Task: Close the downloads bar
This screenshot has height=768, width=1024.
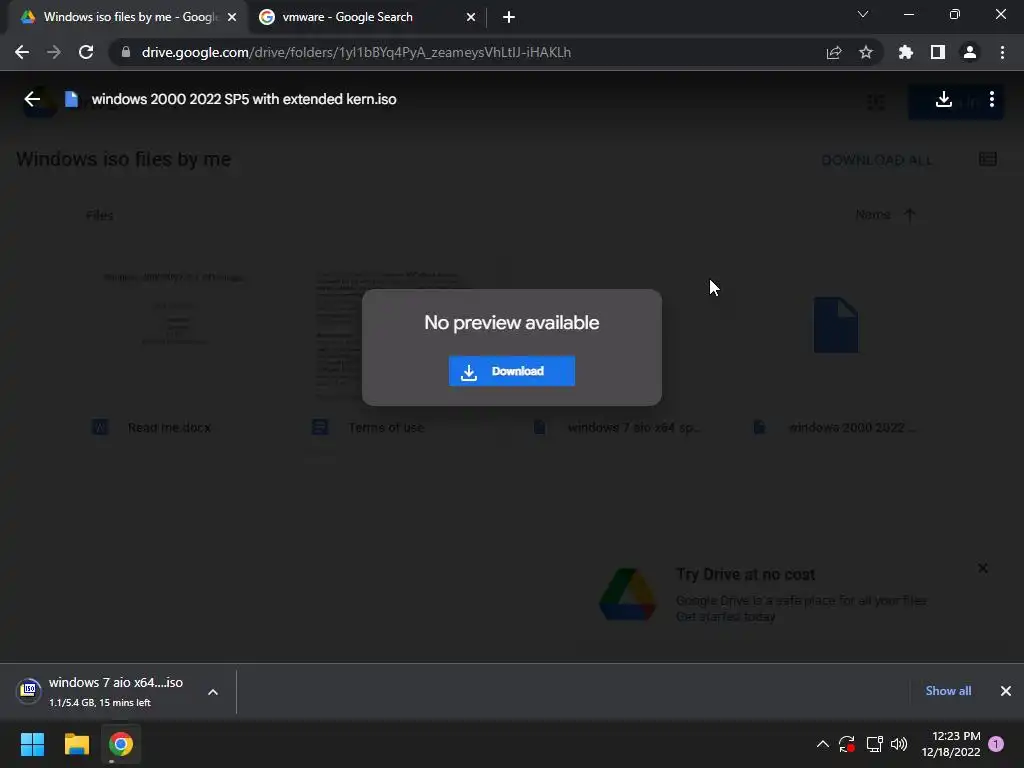Action: pyautogui.click(x=1006, y=691)
